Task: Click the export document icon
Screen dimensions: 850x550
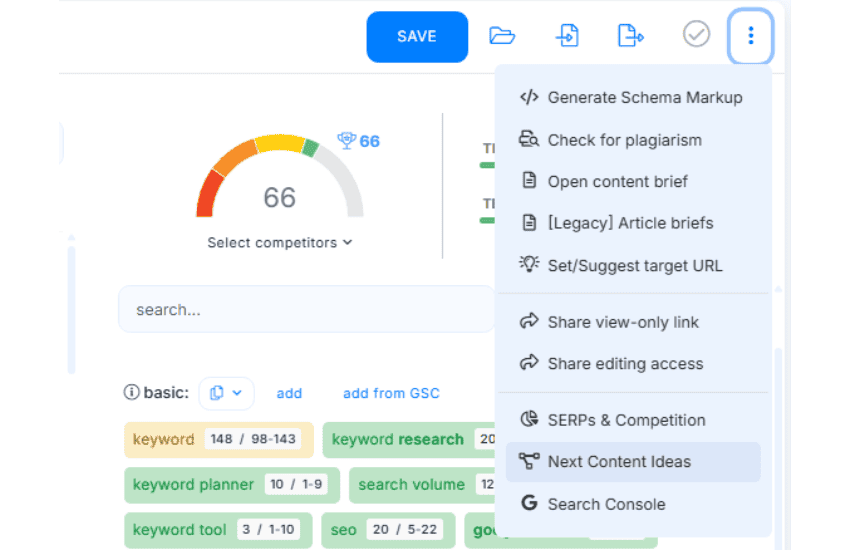Action: coord(630,36)
